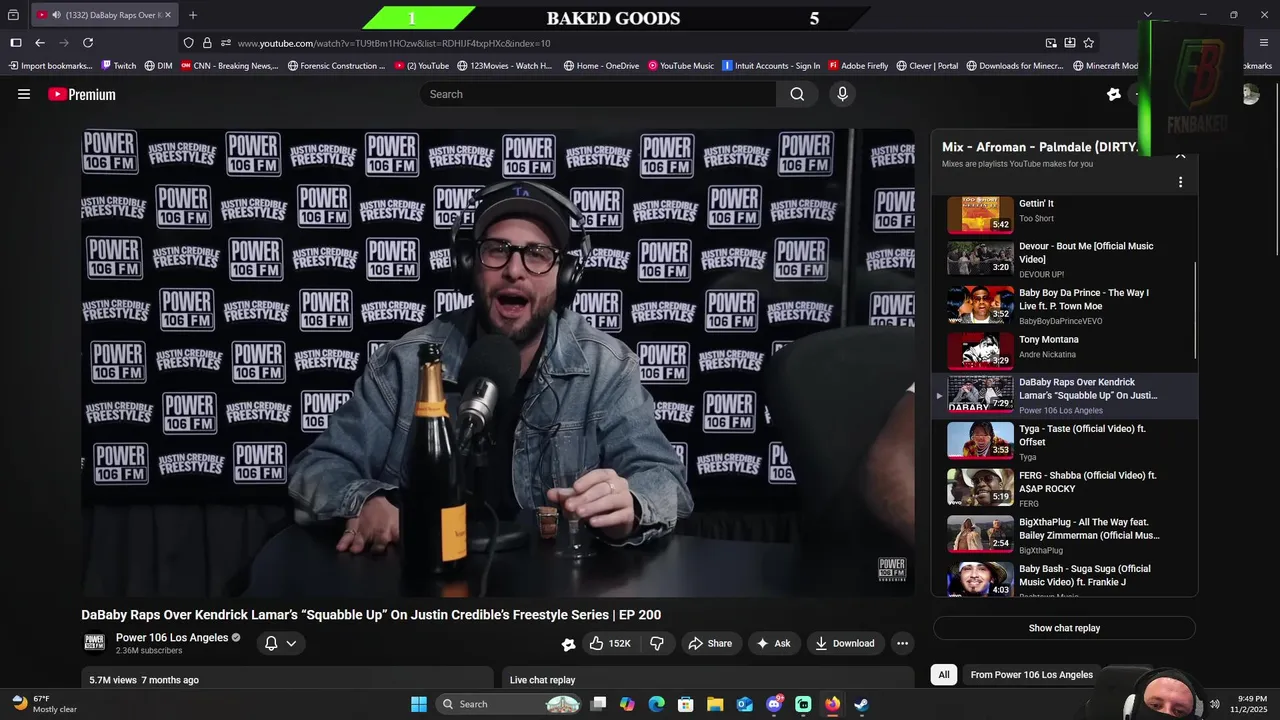Click the search magnifier button
1280x720 pixels.
(x=797, y=94)
